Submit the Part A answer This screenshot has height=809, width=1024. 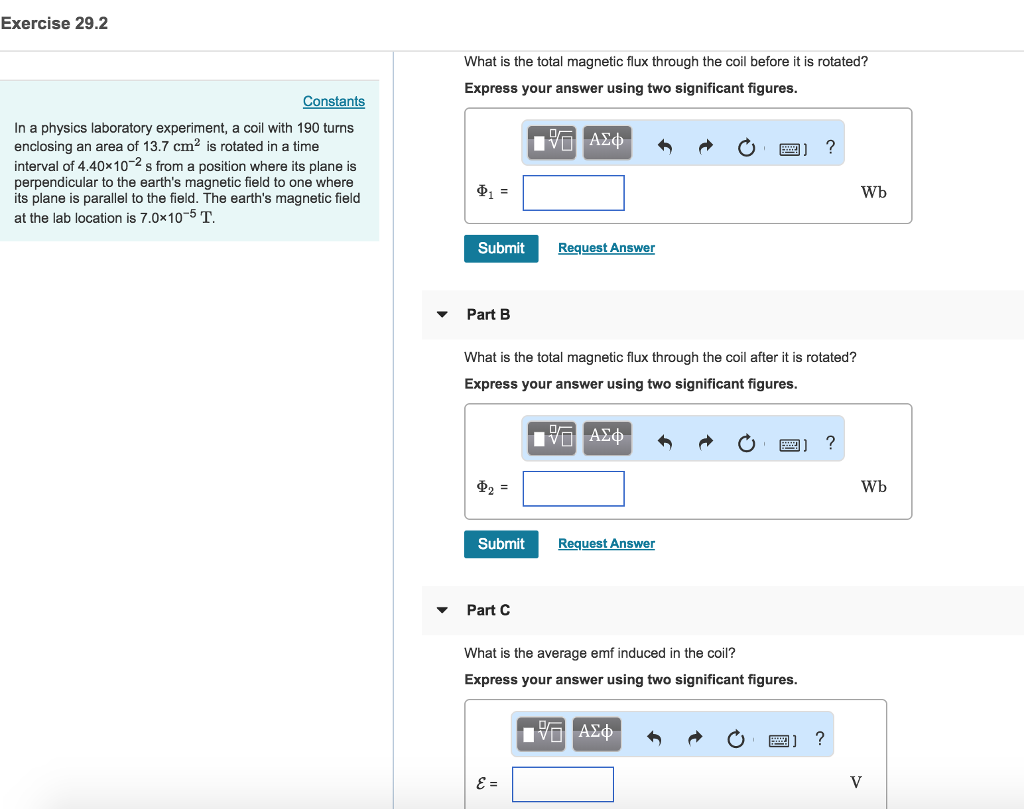(501, 248)
